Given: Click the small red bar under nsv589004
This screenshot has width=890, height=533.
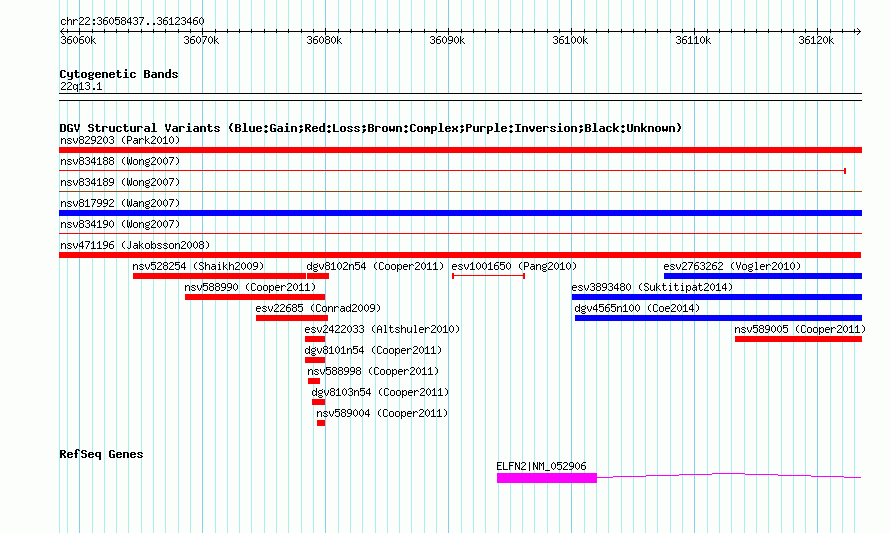Looking at the screenshot, I should point(321,423).
